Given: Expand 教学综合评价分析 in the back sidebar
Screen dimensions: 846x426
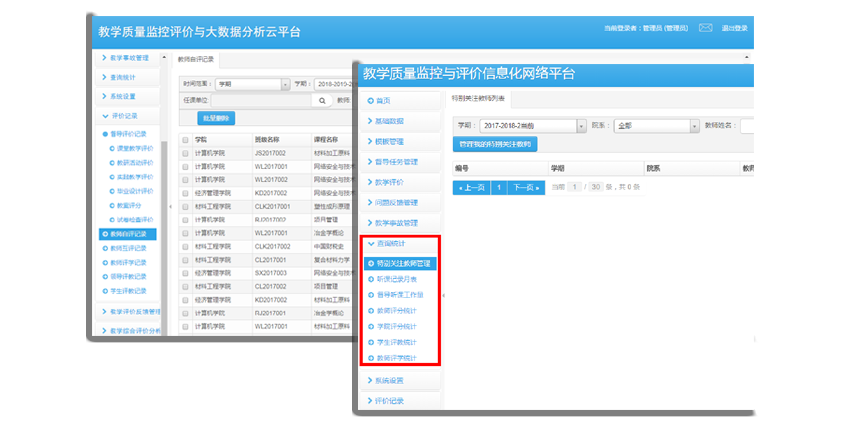Looking at the screenshot, I should (129, 331).
